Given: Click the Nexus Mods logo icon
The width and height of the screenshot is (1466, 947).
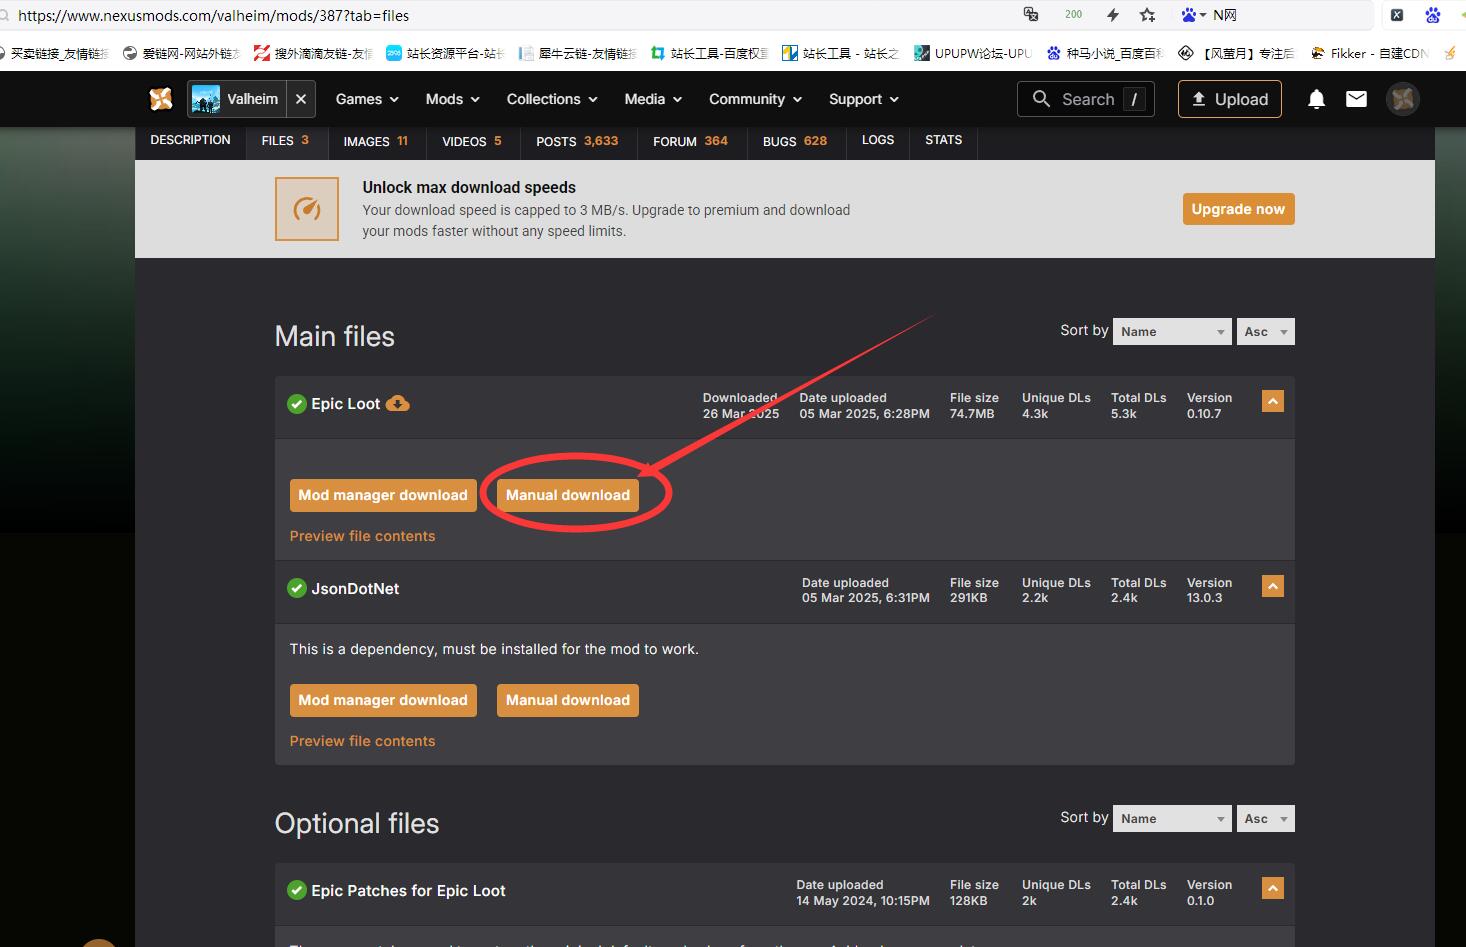Looking at the screenshot, I should tap(161, 99).
